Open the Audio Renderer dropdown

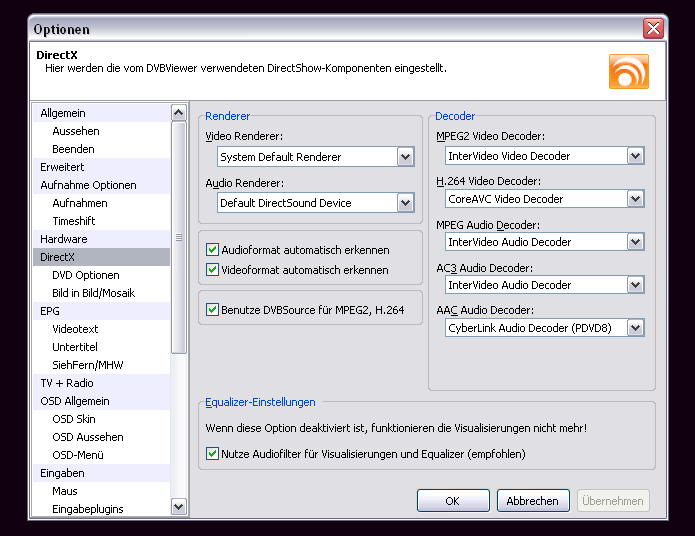405,203
